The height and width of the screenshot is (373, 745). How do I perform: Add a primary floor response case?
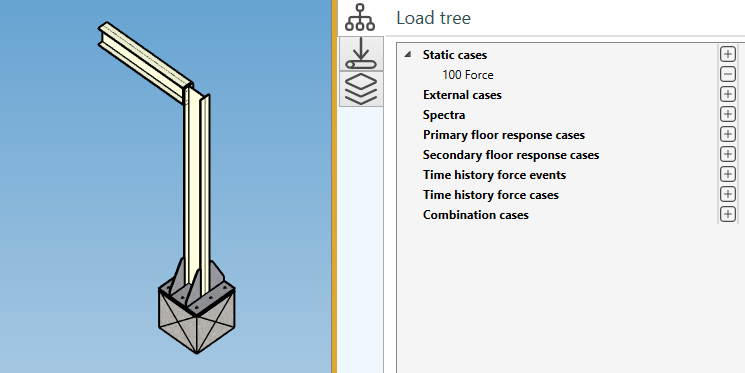pyautogui.click(x=727, y=134)
